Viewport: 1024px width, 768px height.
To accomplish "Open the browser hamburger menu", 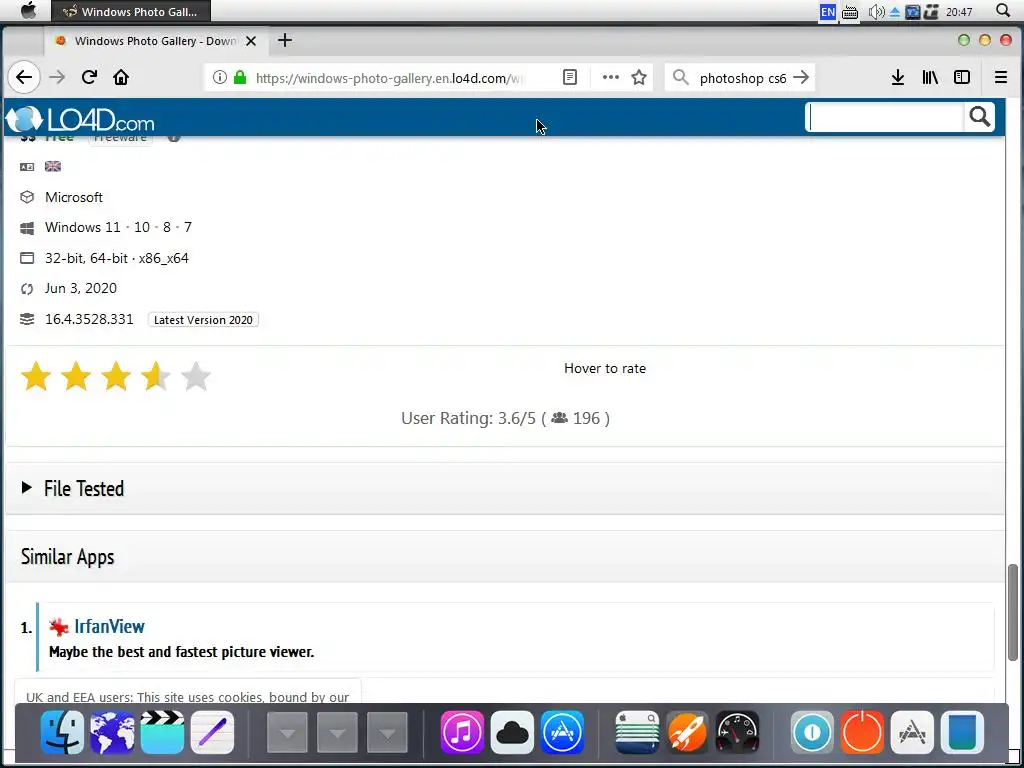I will 1000,78.
